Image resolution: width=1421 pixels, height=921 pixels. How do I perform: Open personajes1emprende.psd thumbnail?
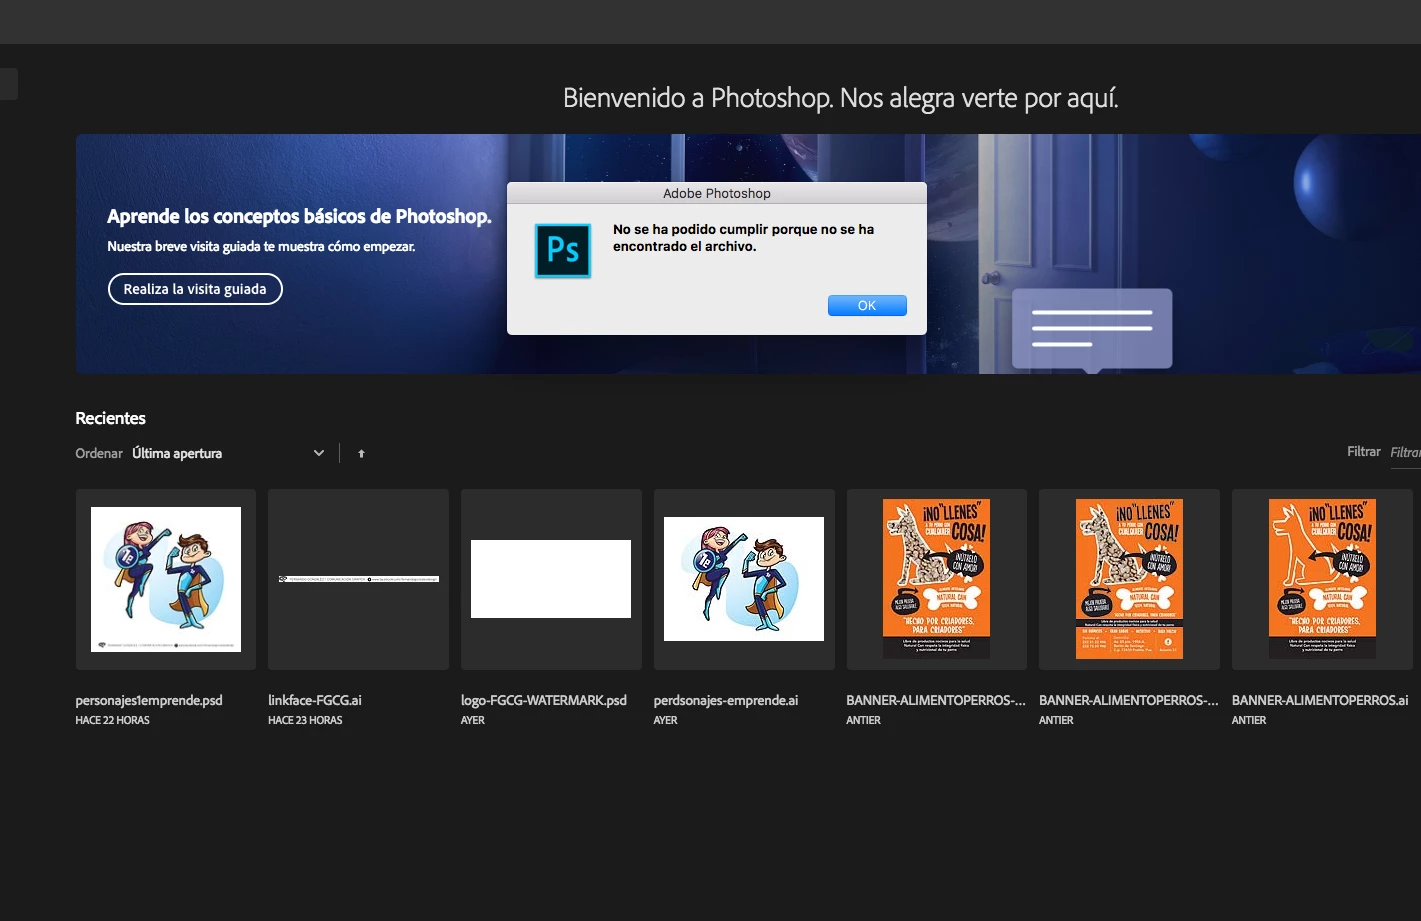pos(166,579)
